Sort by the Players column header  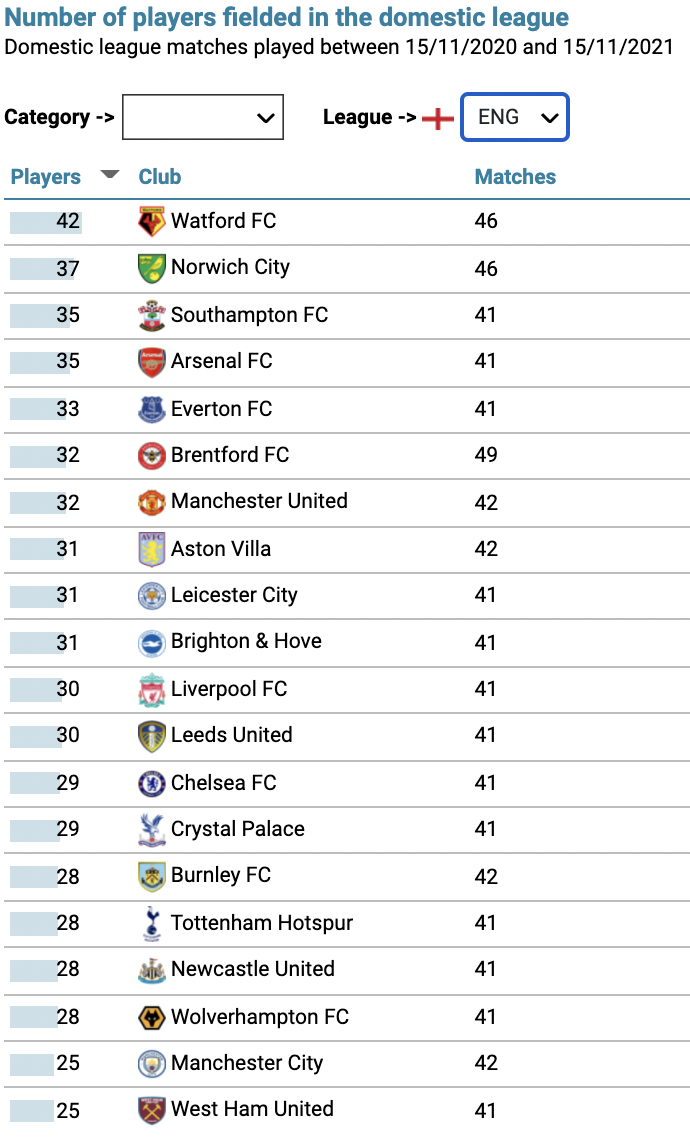point(45,177)
